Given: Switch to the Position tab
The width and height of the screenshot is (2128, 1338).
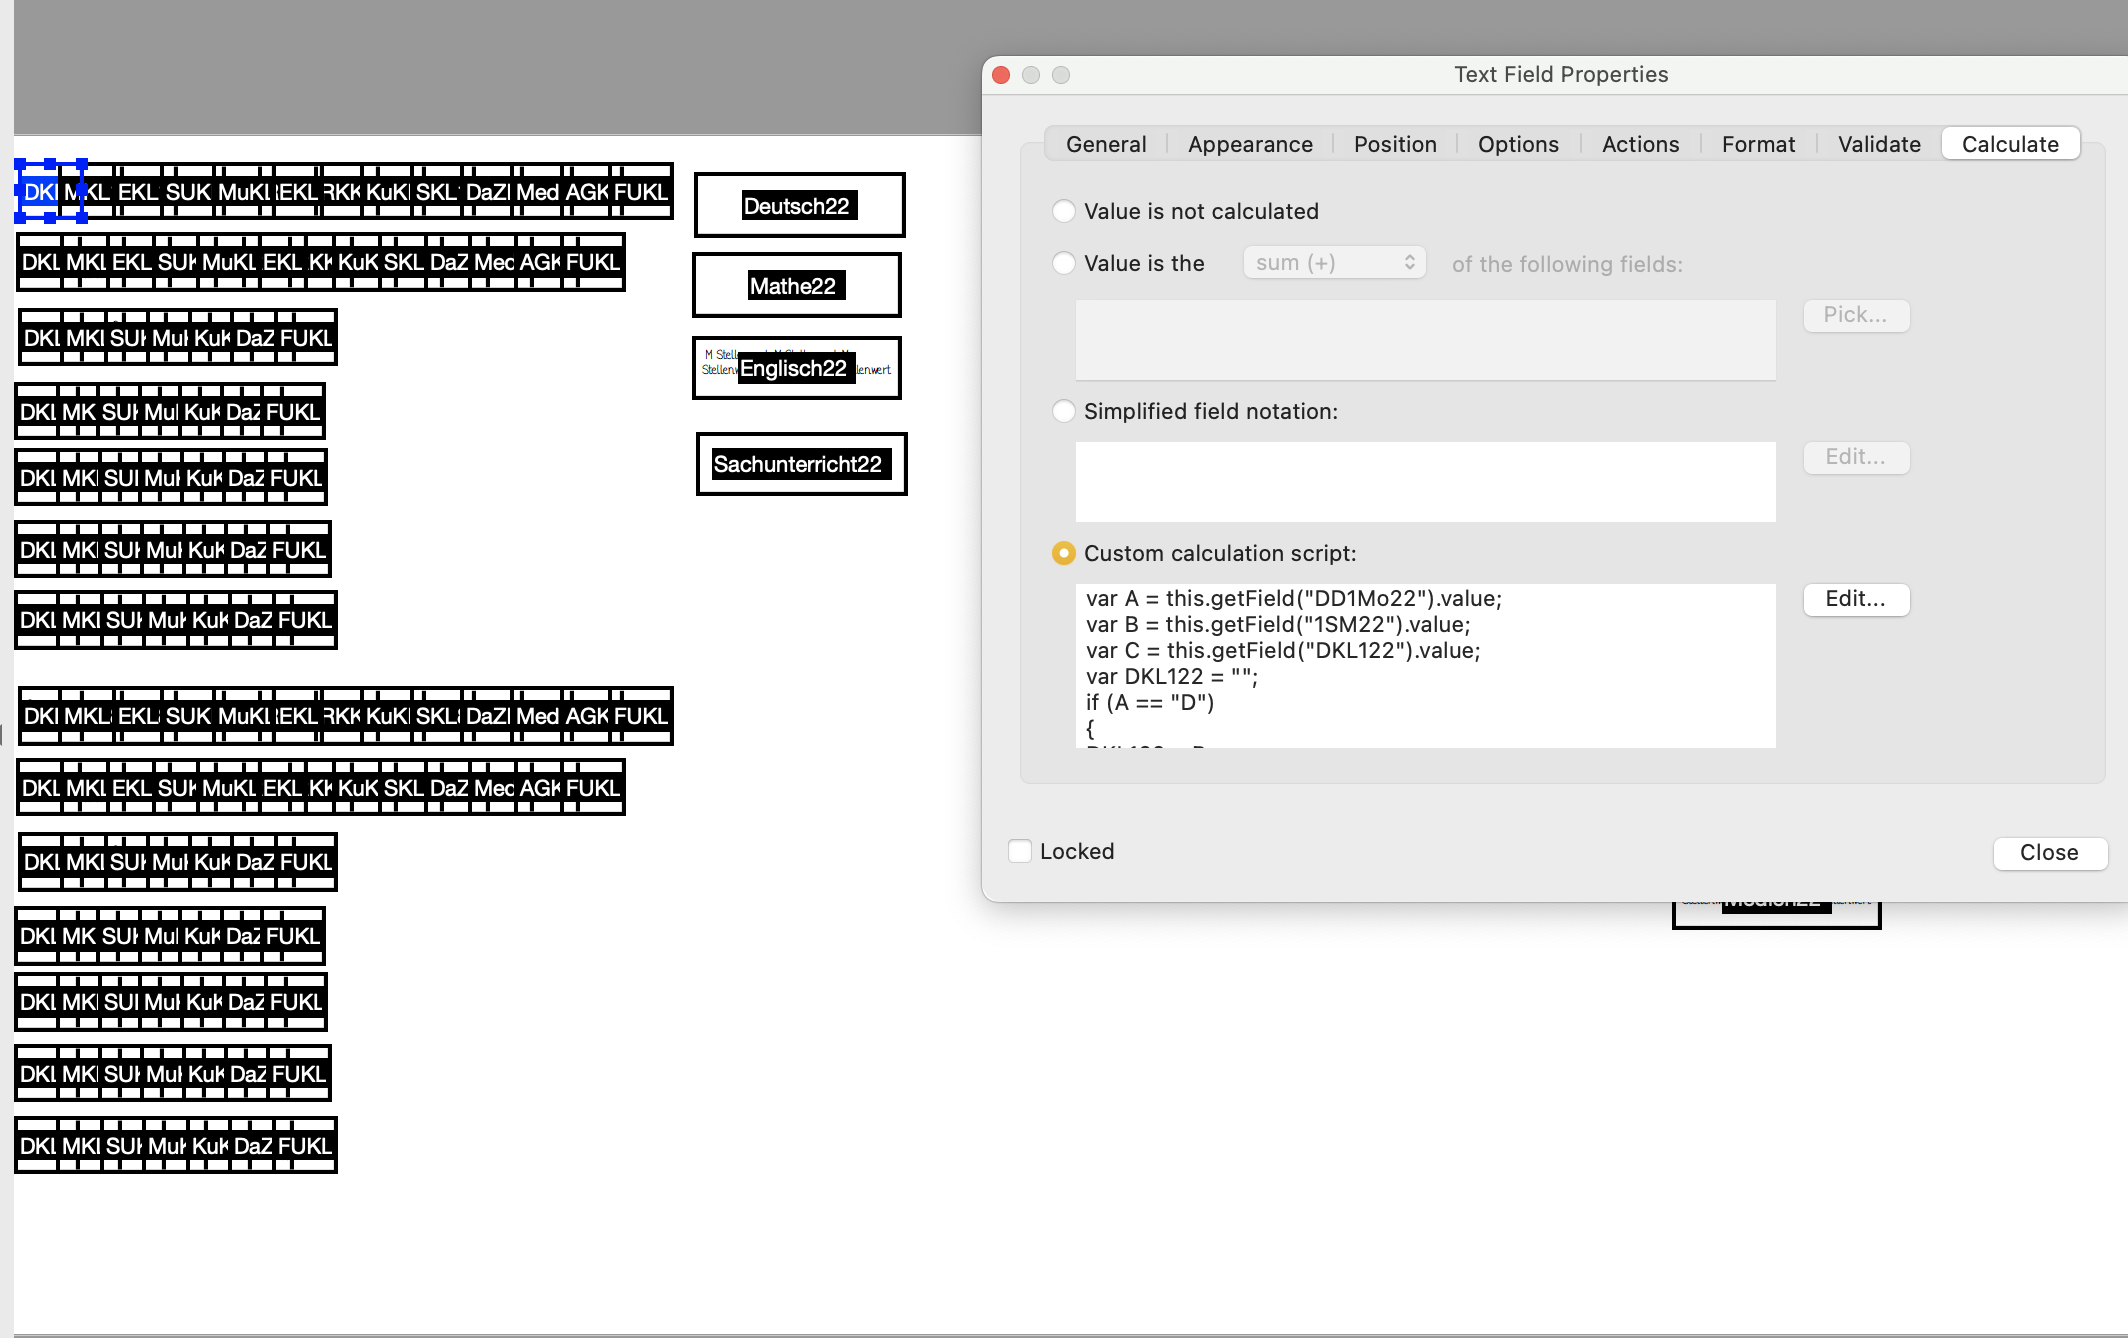Looking at the screenshot, I should pyautogui.click(x=1395, y=143).
